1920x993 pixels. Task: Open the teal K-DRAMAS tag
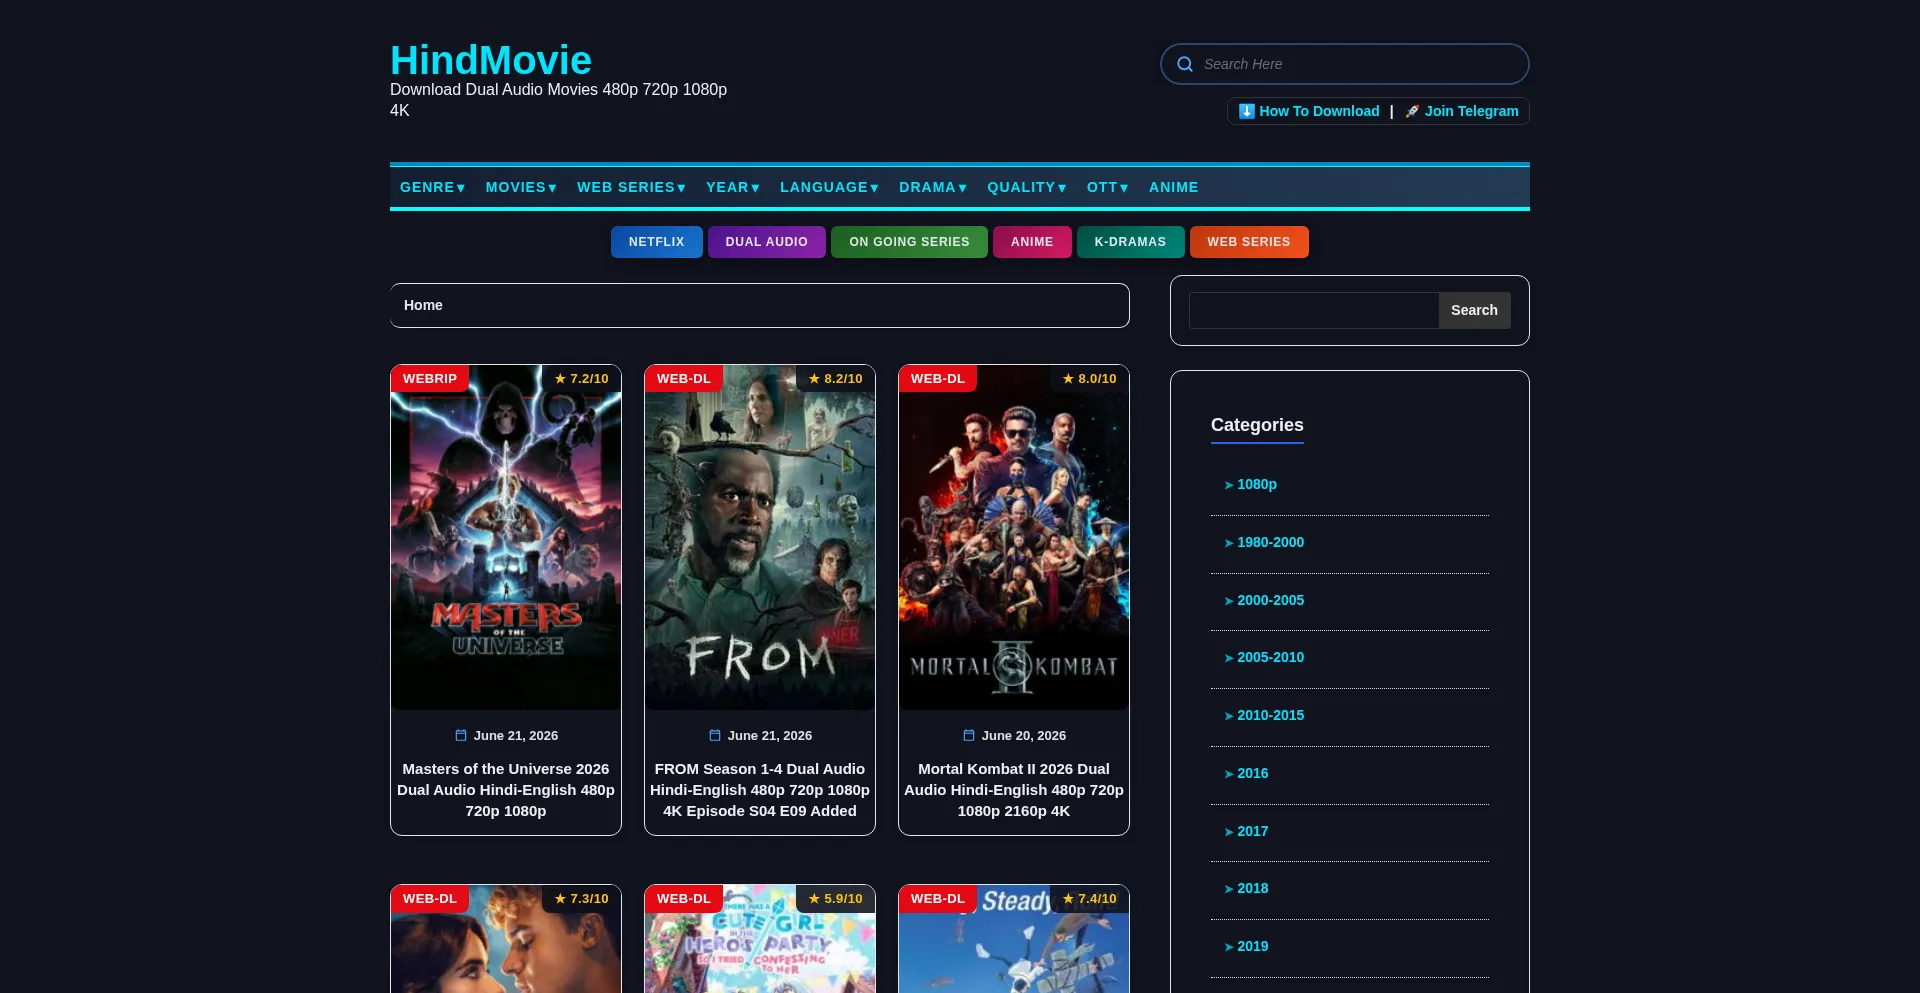[x=1130, y=242]
